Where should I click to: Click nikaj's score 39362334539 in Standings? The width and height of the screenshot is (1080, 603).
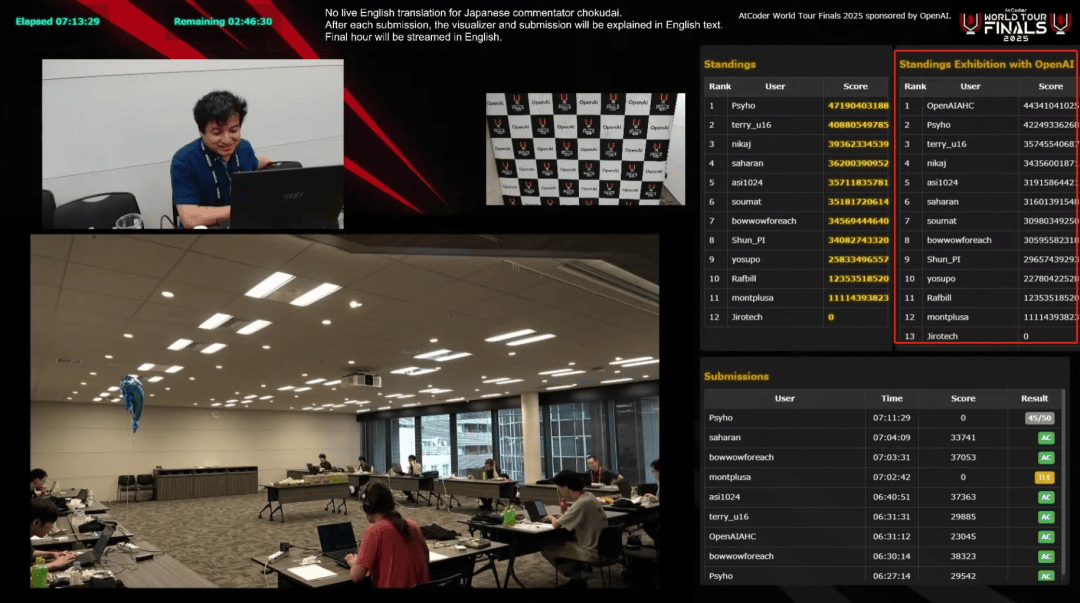[858, 144]
